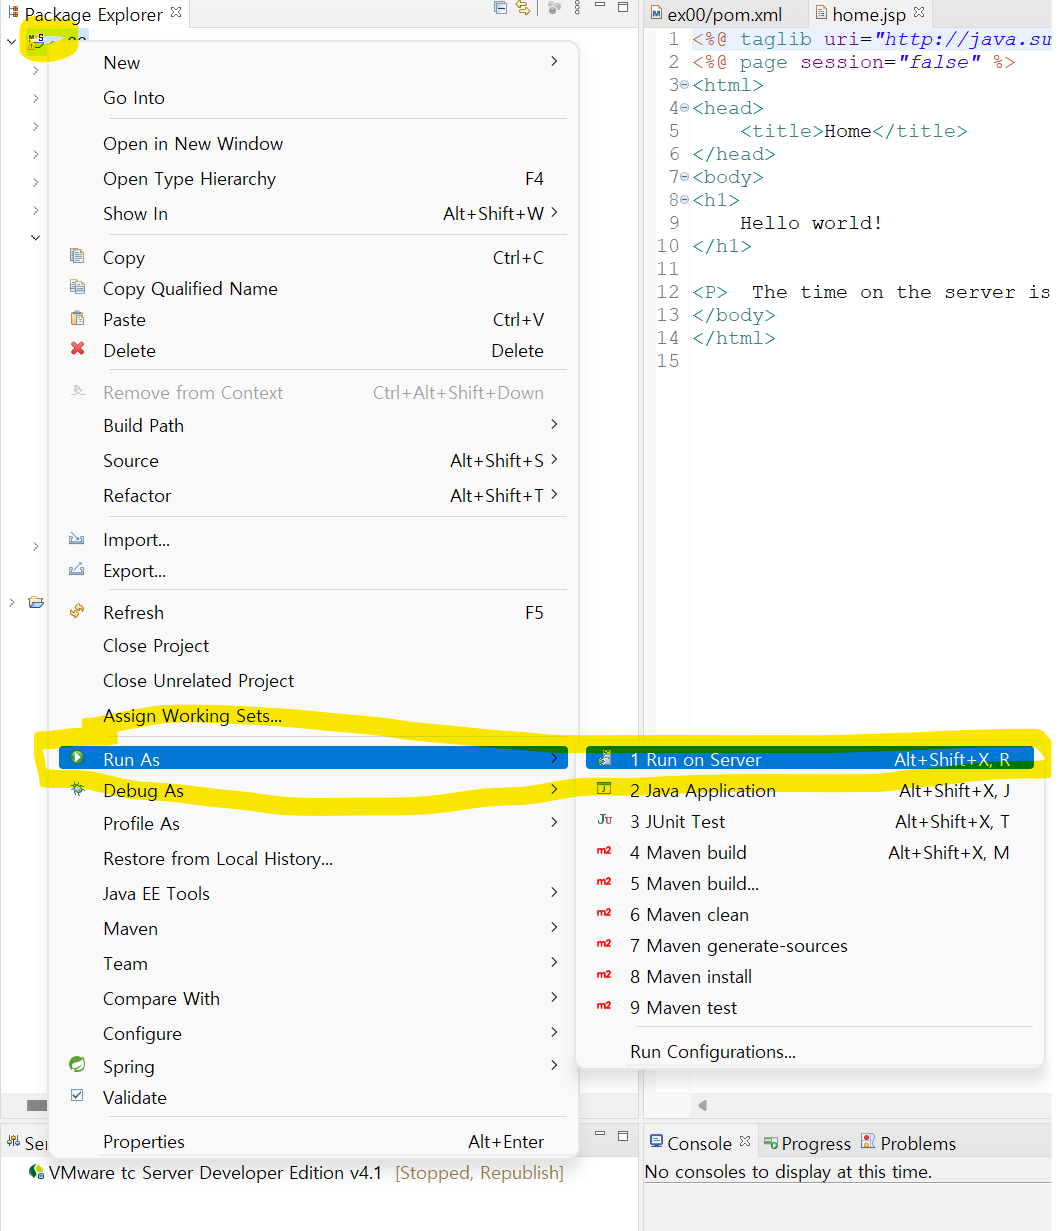
Task: Click the JUnit Test icon
Action: [x=604, y=820]
